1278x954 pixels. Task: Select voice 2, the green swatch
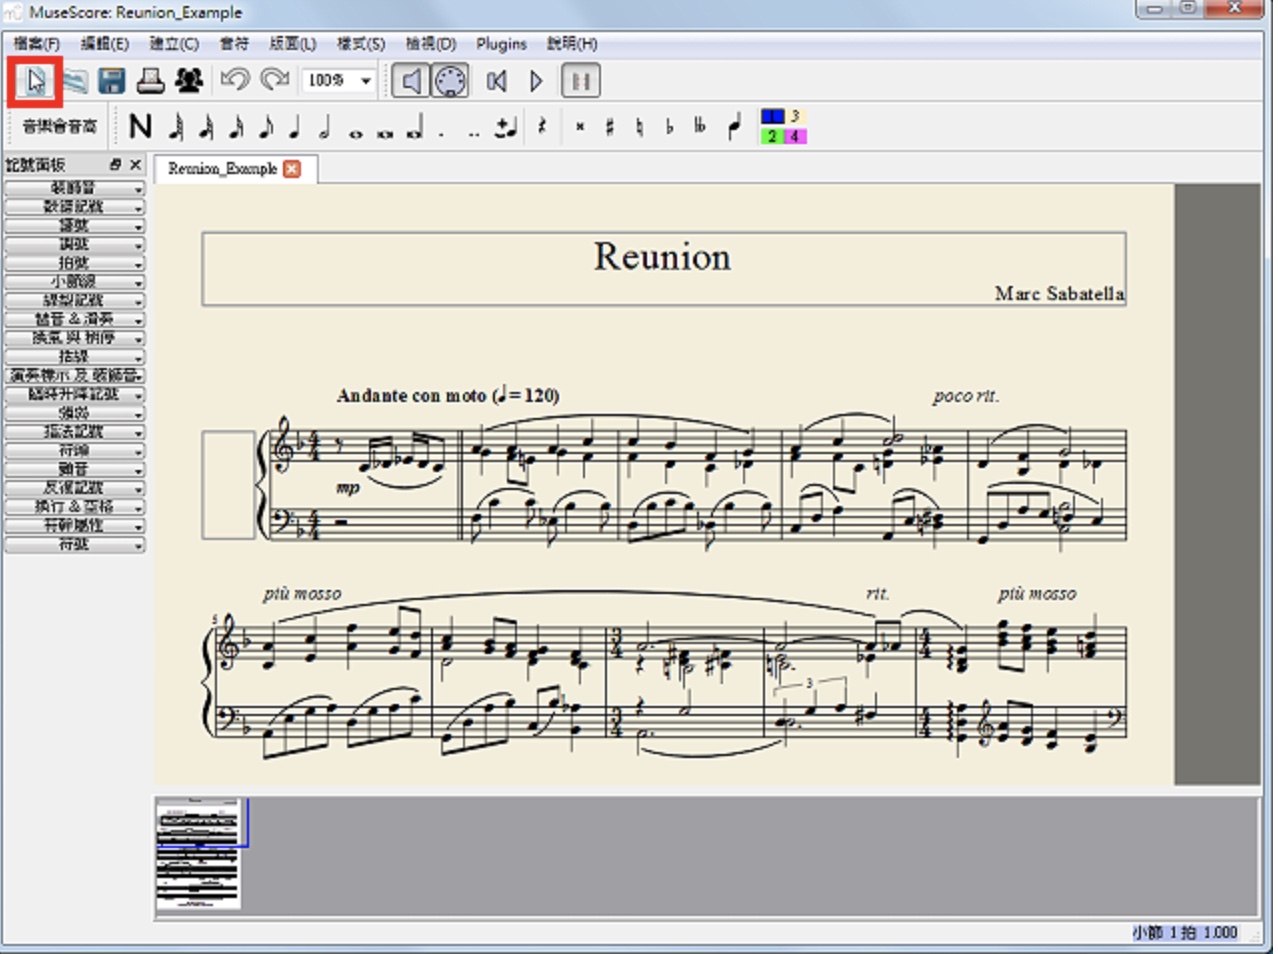(x=772, y=136)
